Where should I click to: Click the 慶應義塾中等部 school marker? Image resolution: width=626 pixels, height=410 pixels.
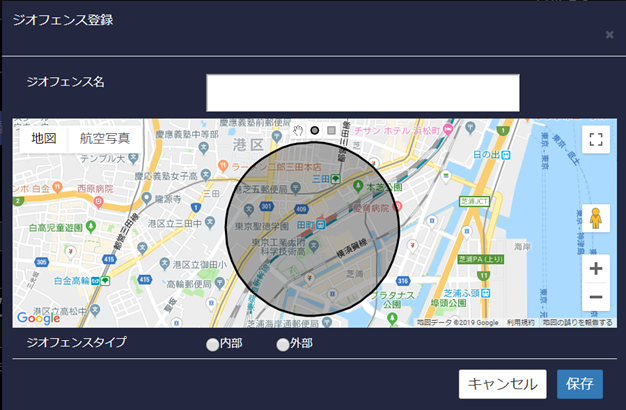tap(204, 146)
